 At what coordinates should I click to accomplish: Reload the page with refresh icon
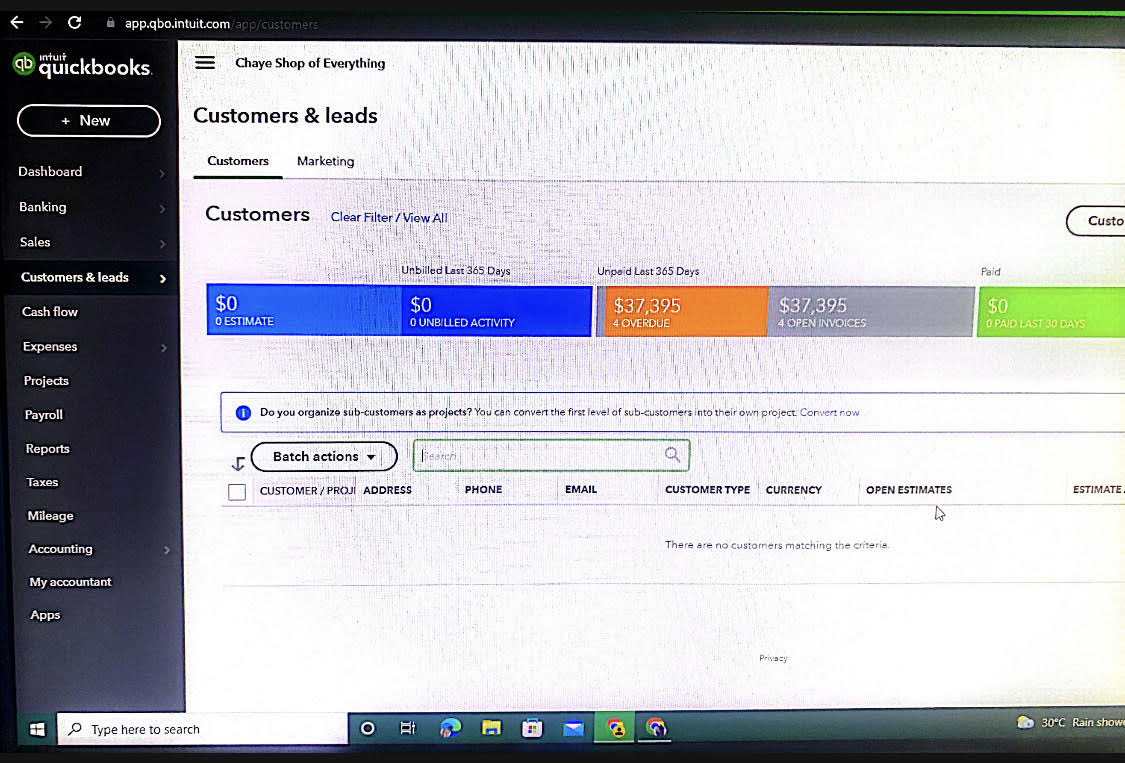pyautogui.click(x=75, y=22)
